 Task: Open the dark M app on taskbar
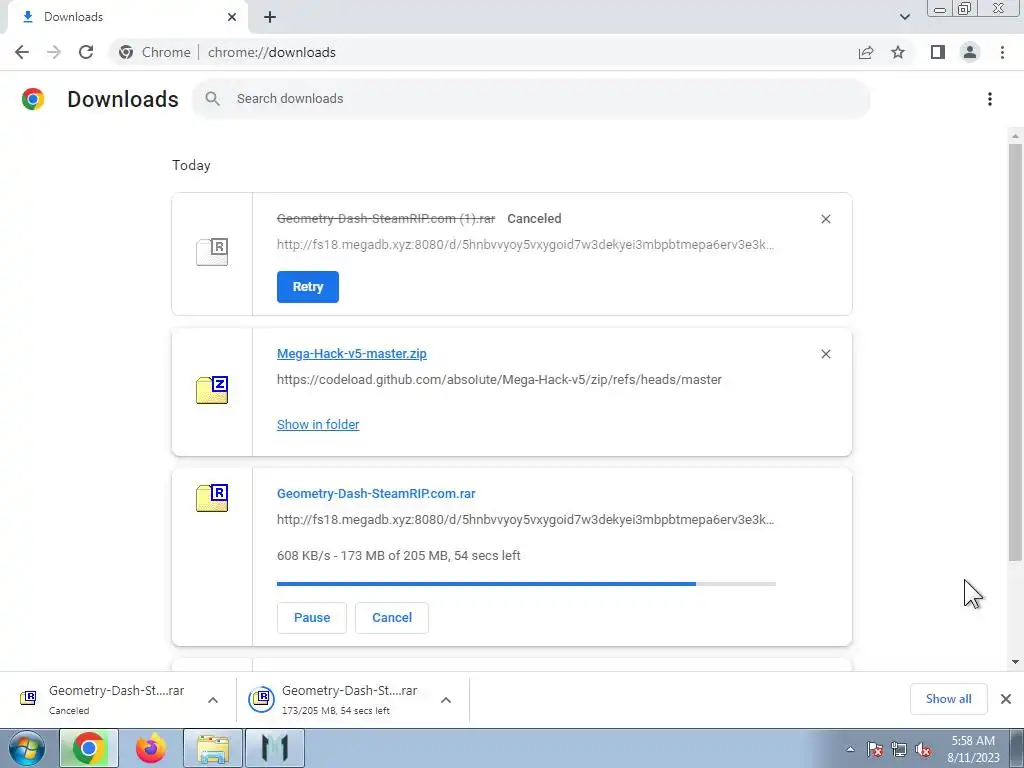click(275, 748)
